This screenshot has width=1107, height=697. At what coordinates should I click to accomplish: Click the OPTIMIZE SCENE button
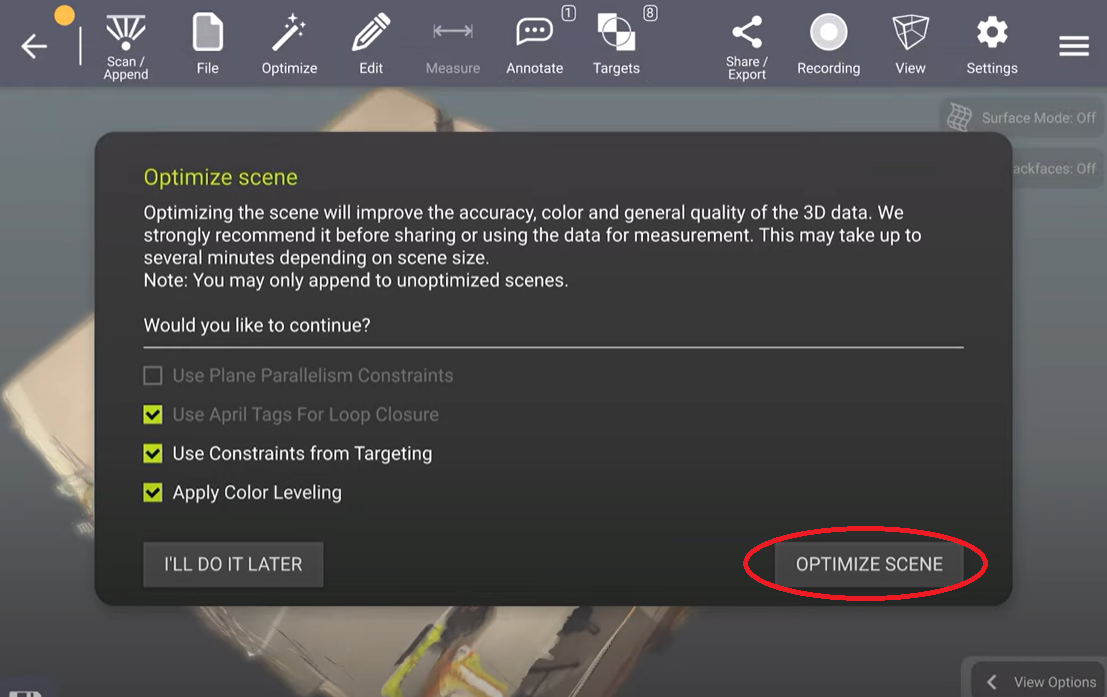tap(869, 564)
